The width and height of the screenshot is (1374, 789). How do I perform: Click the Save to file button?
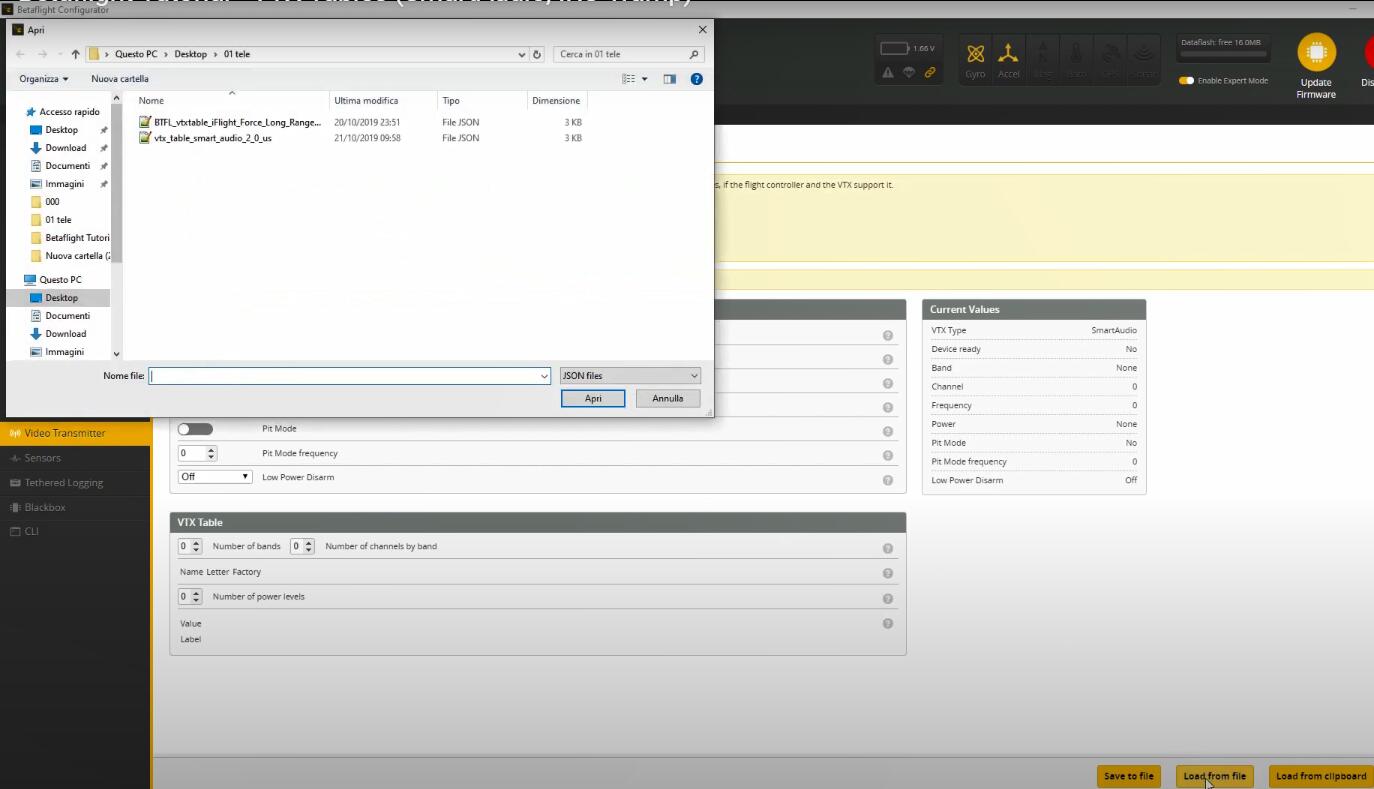[1128, 776]
